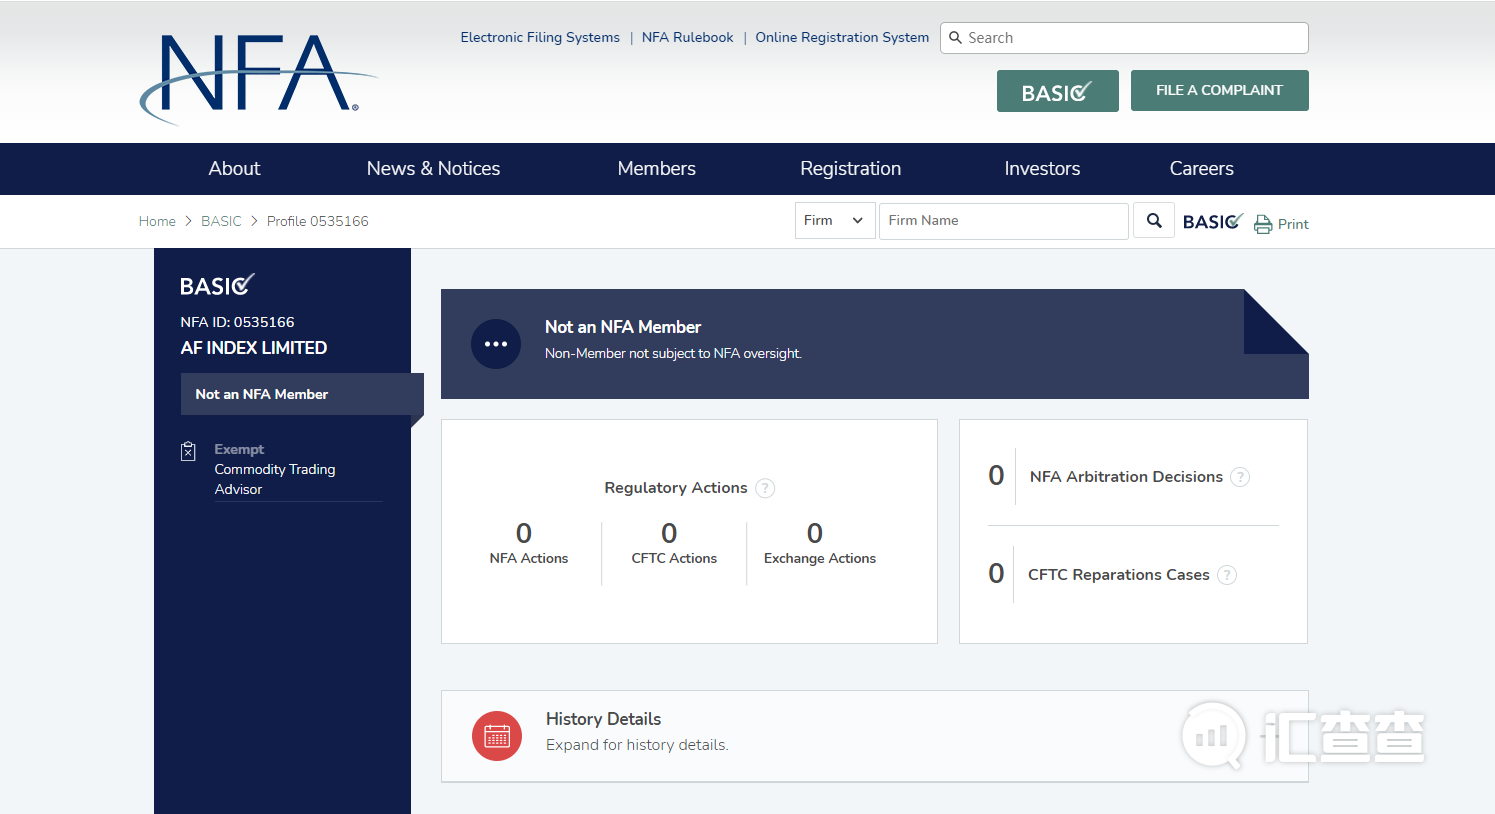Go to Home breadcrumb
The width and height of the screenshot is (1495, 814).
click(x=157, y=221)
